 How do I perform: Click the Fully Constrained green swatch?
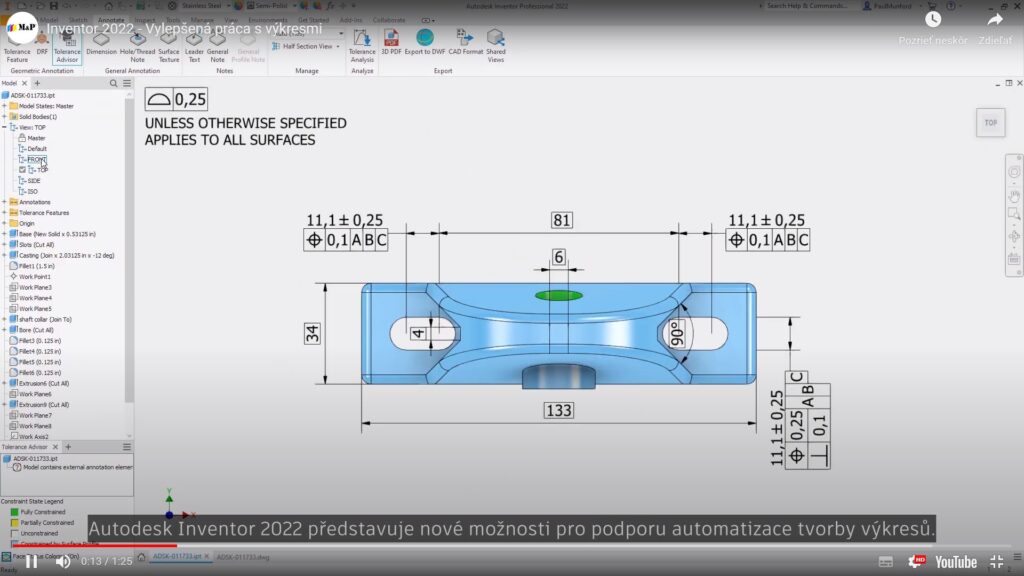point(14,512)
